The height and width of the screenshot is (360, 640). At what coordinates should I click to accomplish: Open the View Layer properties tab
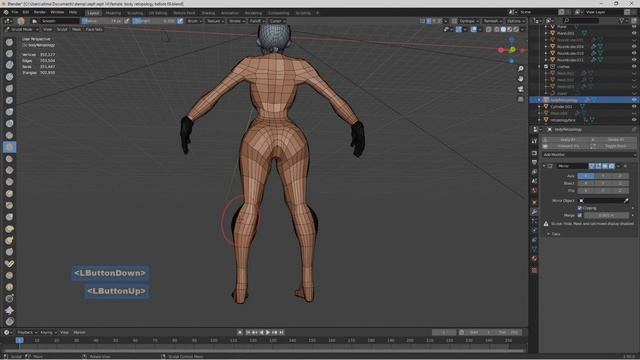click(x=534, y=172)
